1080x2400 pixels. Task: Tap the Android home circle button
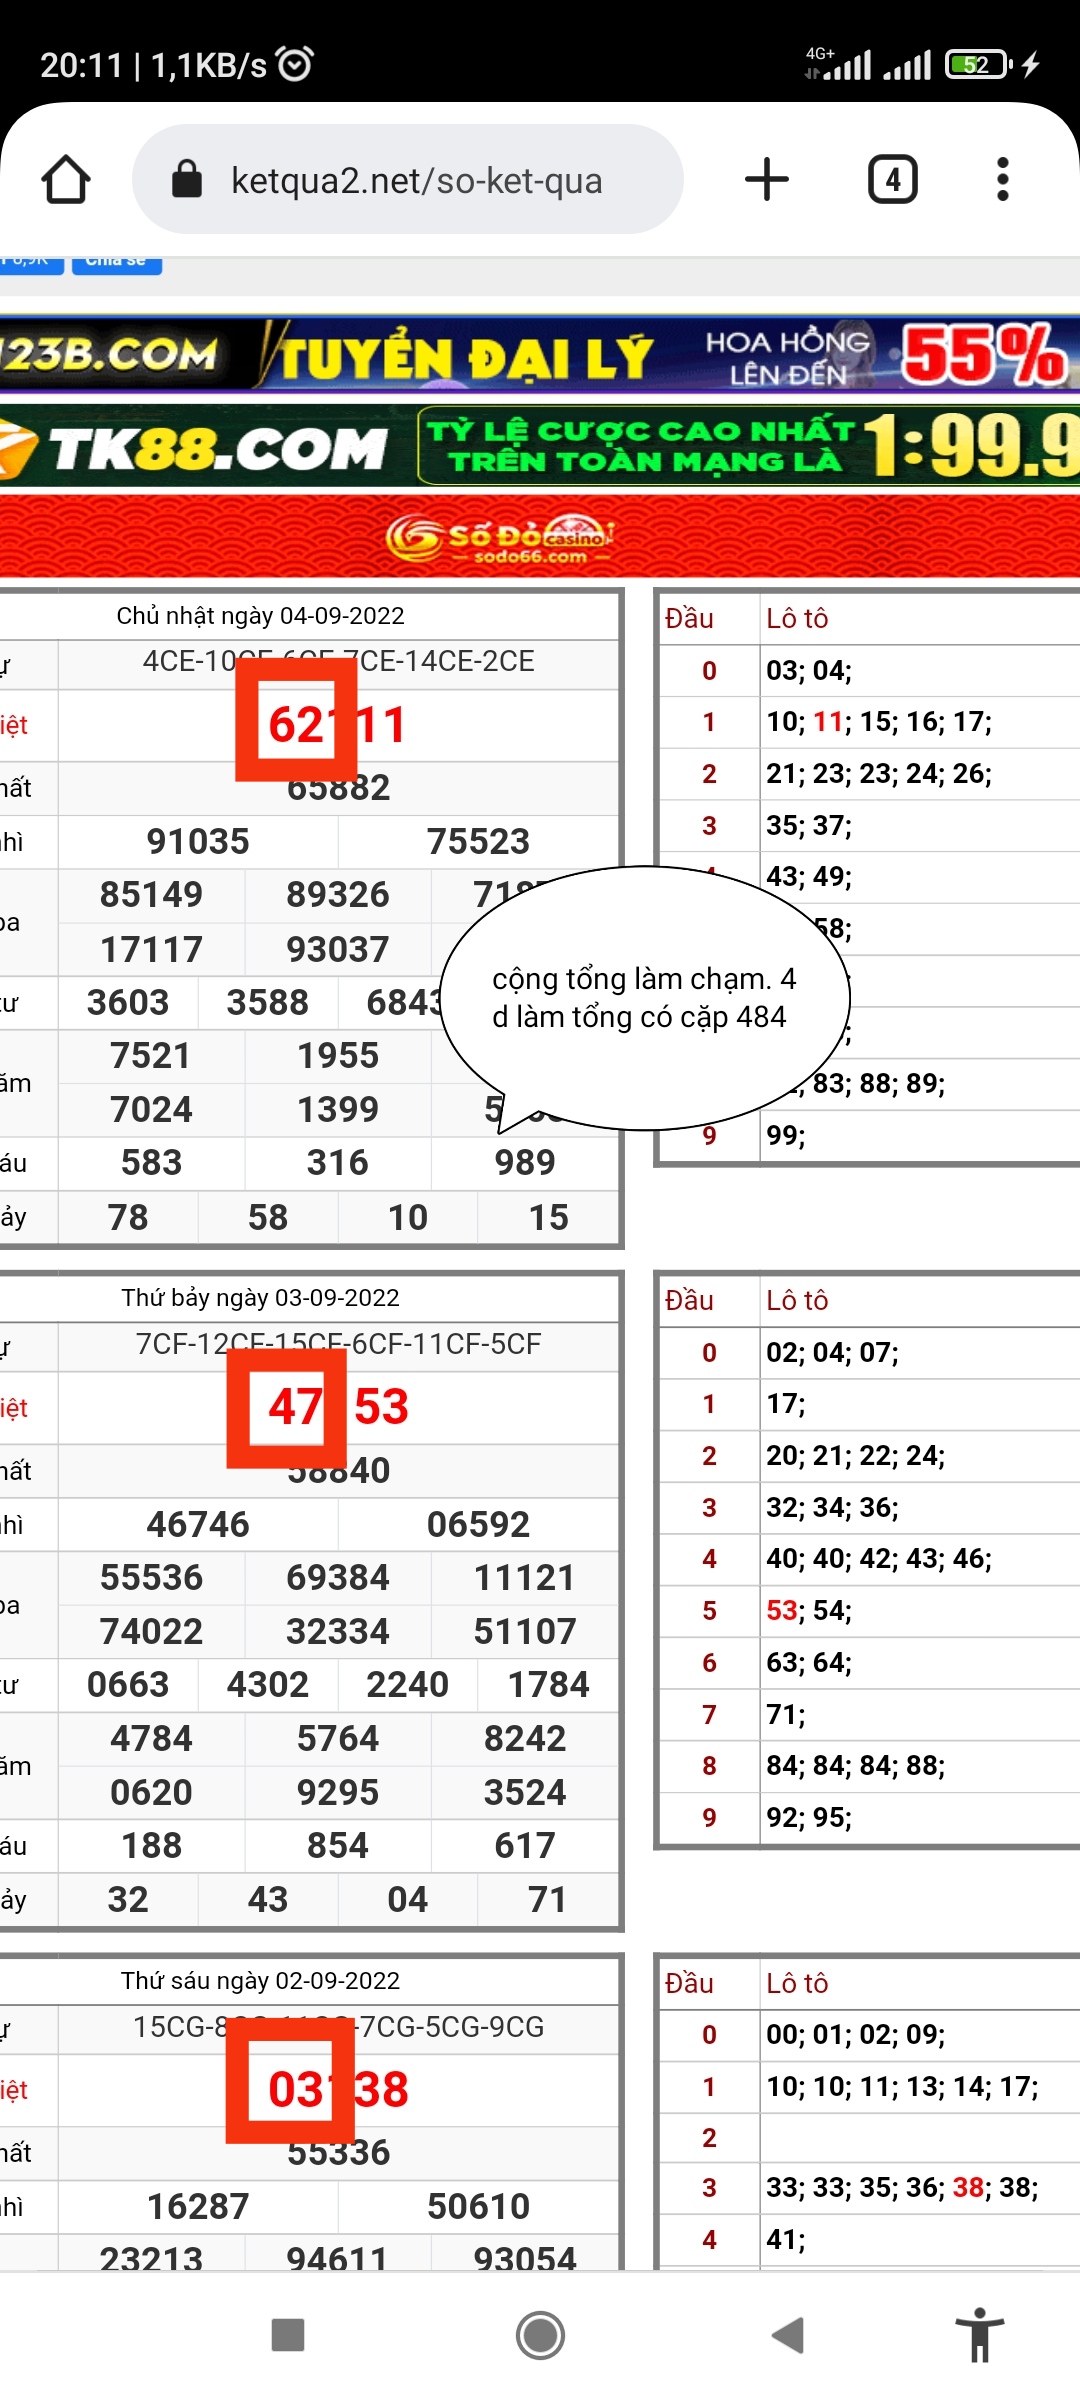click(x=540, y=2335)
